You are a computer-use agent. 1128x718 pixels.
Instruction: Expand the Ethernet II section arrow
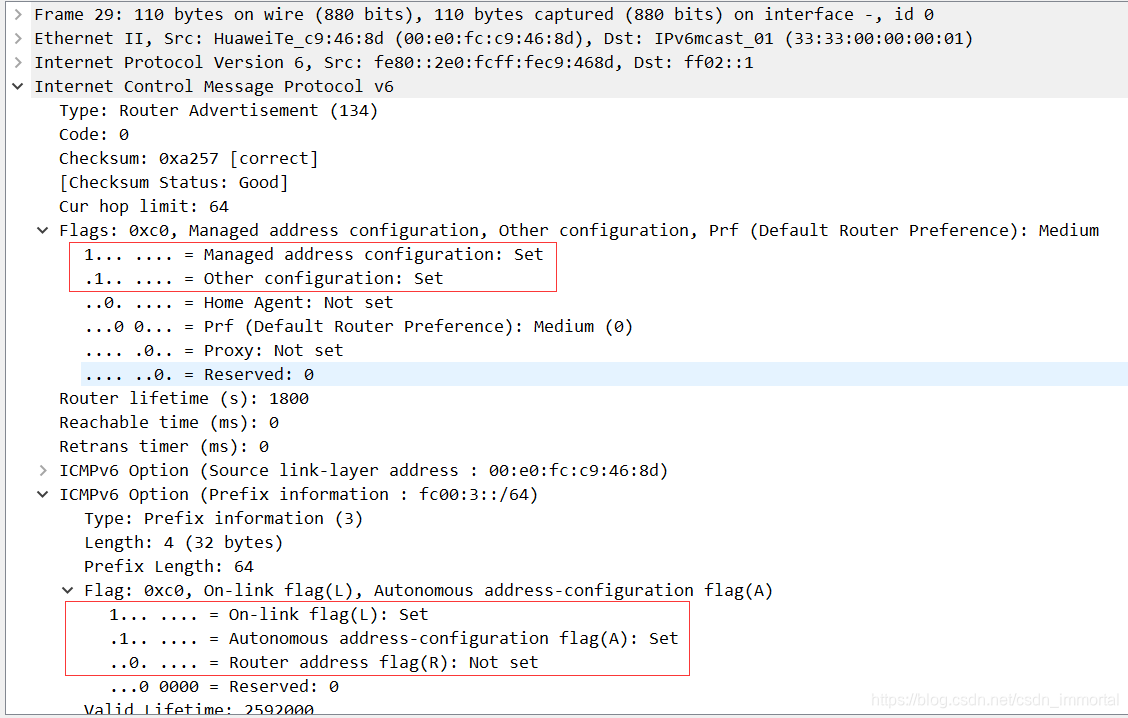pos(18,38)
